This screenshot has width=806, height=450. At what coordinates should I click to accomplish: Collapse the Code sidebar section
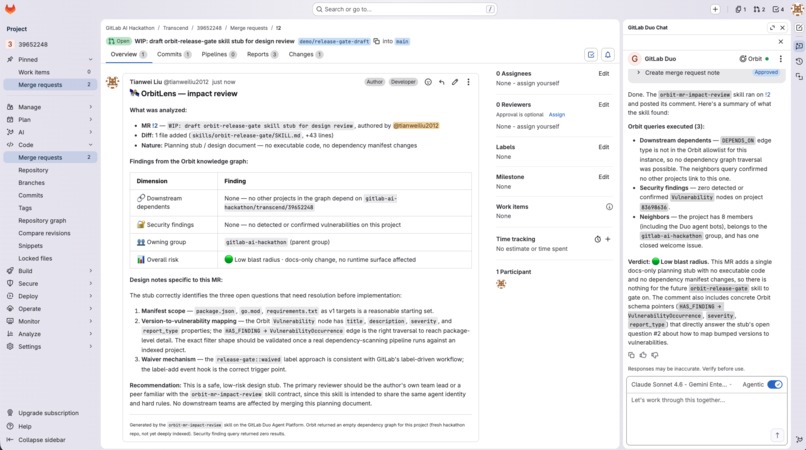50,145
